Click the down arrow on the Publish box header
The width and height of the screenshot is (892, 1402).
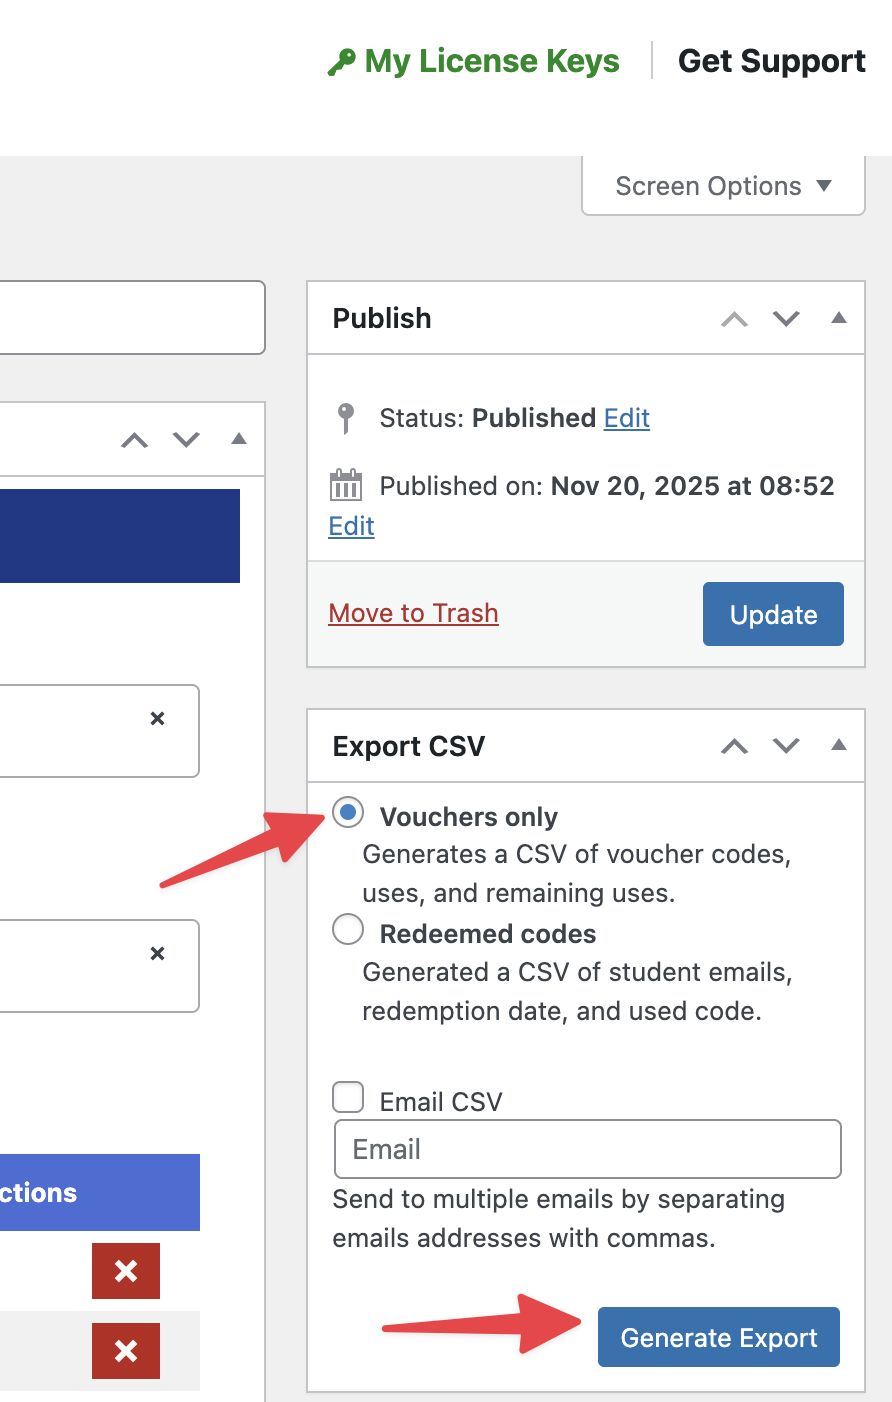point(786,318)
